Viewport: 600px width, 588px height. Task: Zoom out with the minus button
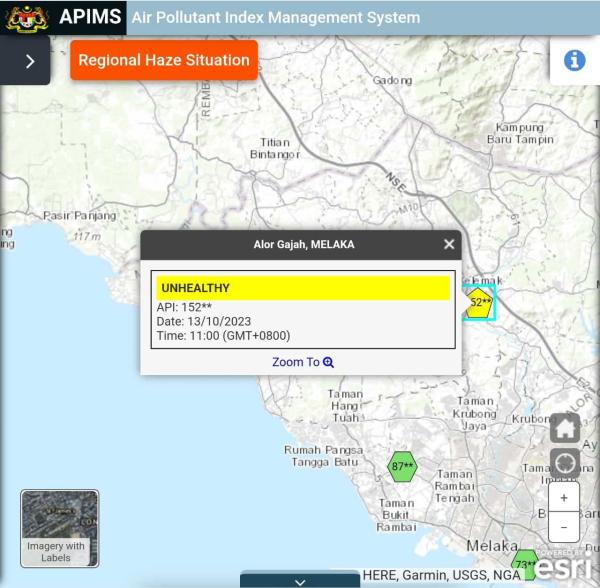click(x=564, y=526)
